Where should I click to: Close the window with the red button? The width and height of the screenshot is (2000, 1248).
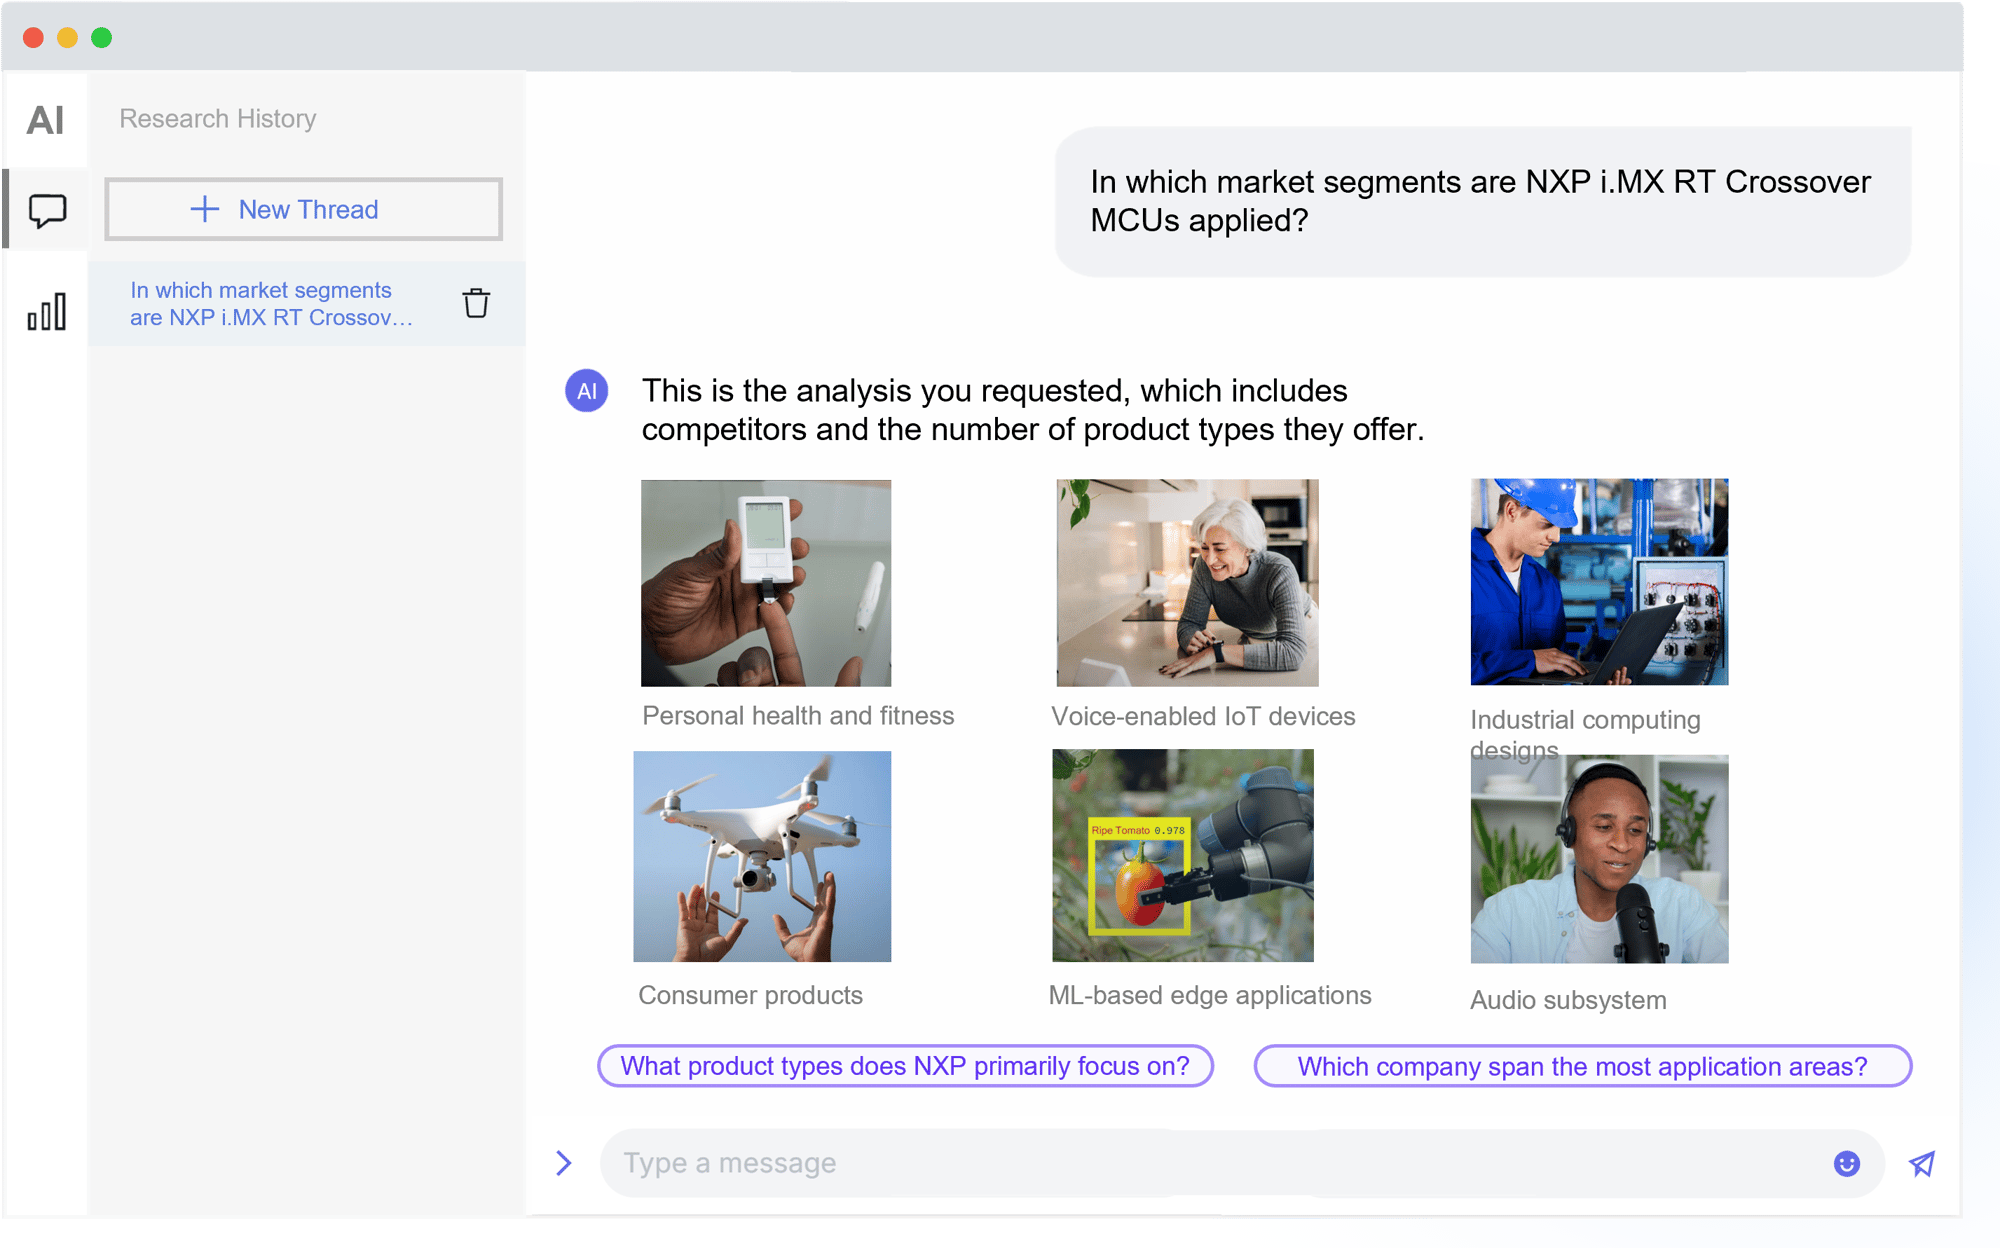coord(33,38)
